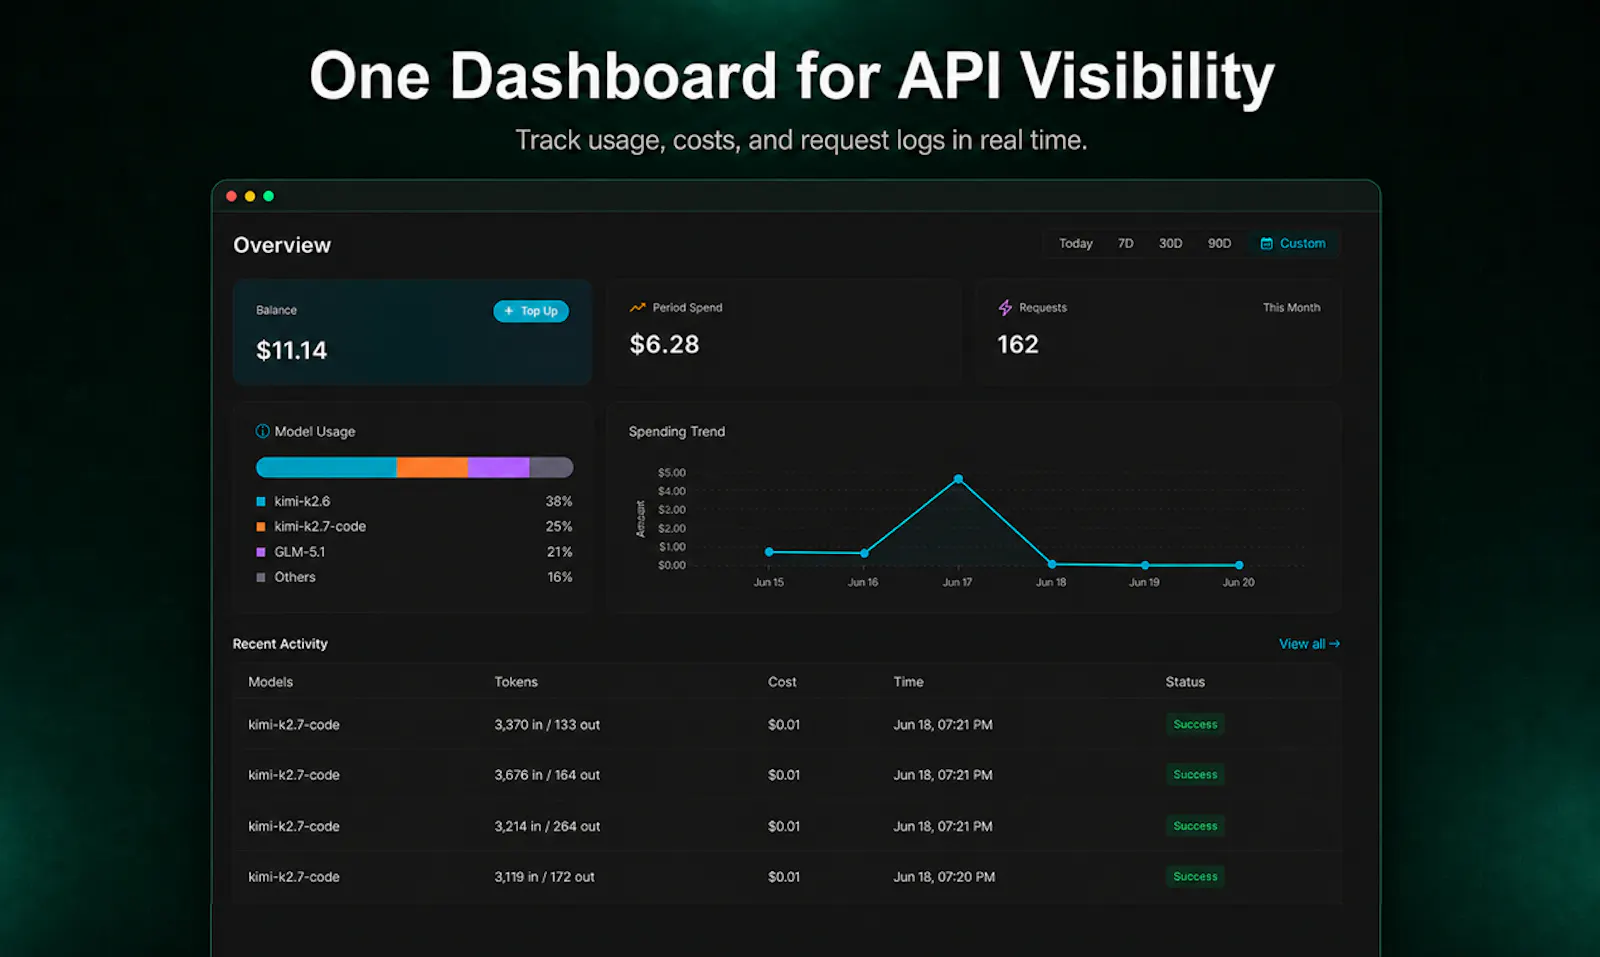Click the Balance amount $11.14
This screenshot has width=1600, height=957.
291,350
